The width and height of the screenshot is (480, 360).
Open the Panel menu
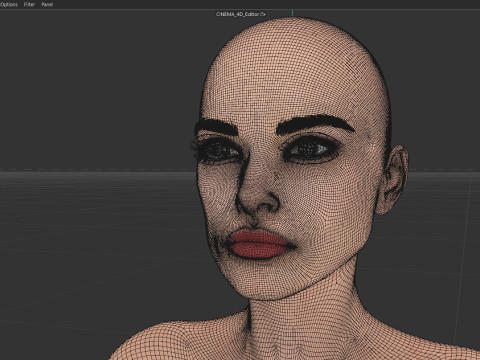[47, 4]
